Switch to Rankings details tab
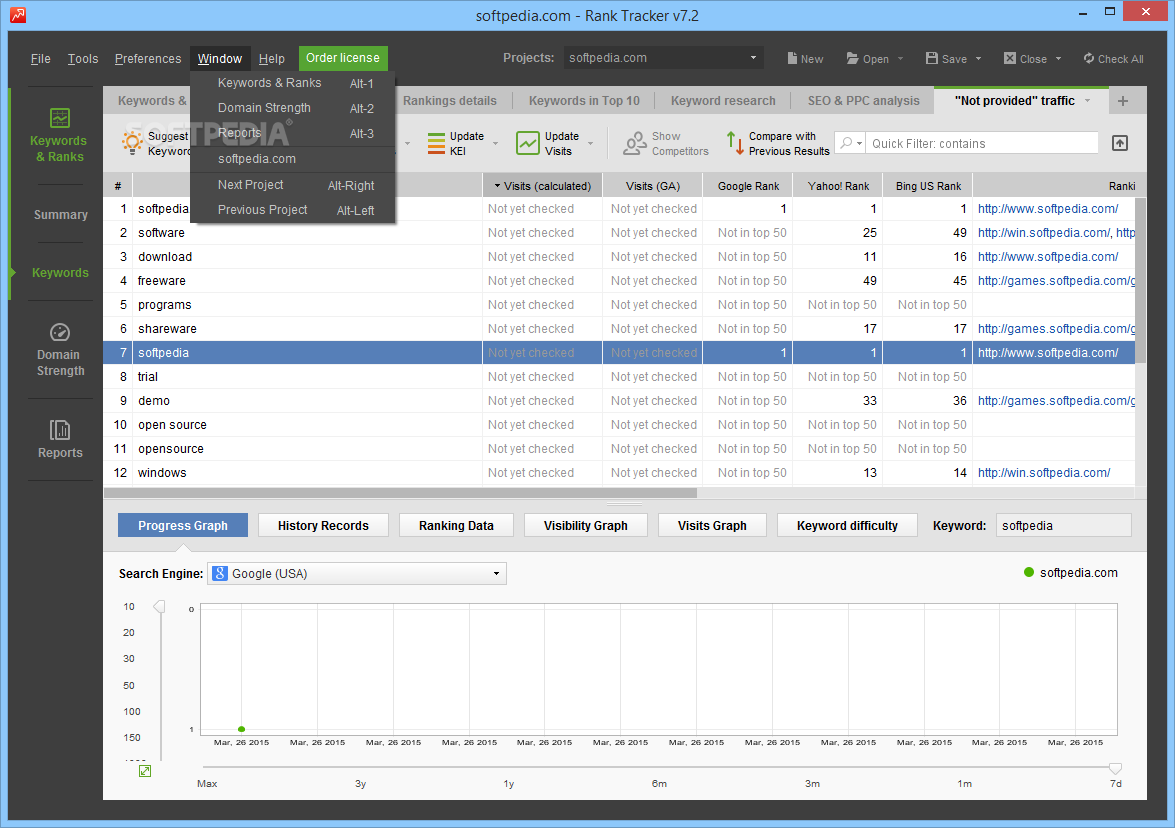 coord(450,100)
